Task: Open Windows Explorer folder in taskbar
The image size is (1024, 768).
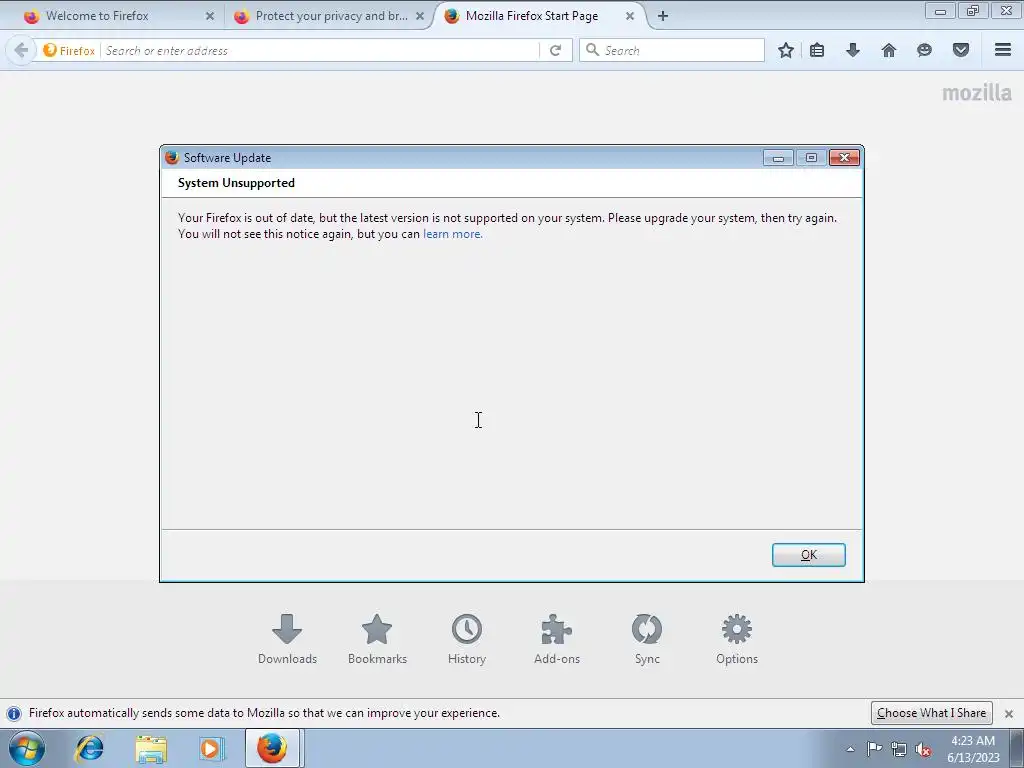Action: pos(151,748)
